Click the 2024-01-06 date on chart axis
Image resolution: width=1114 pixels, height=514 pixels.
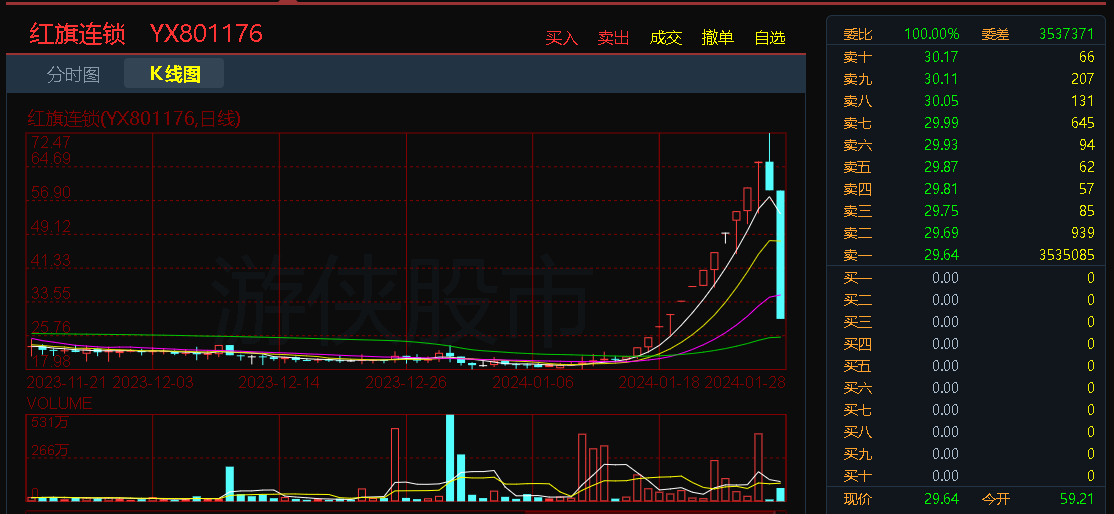click(x=534, y=382)
